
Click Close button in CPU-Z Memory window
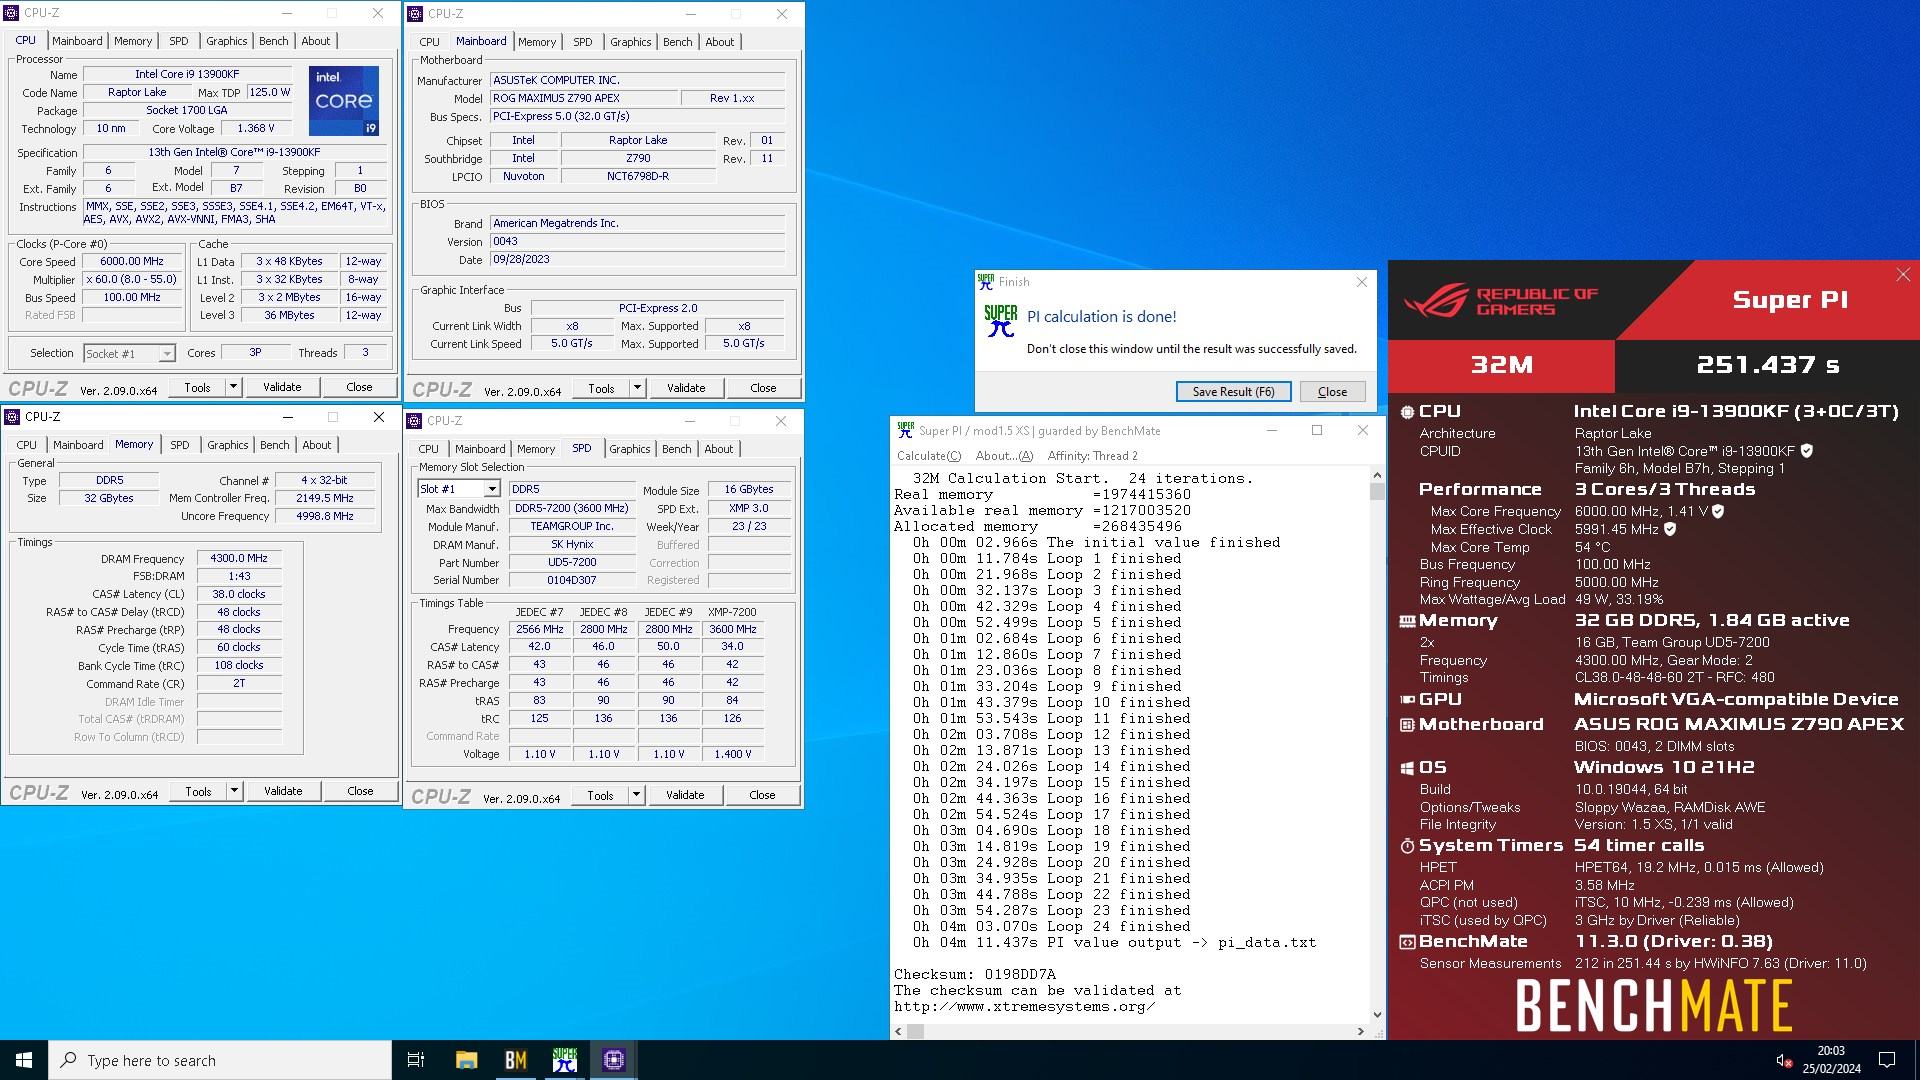tap(360, 791)
